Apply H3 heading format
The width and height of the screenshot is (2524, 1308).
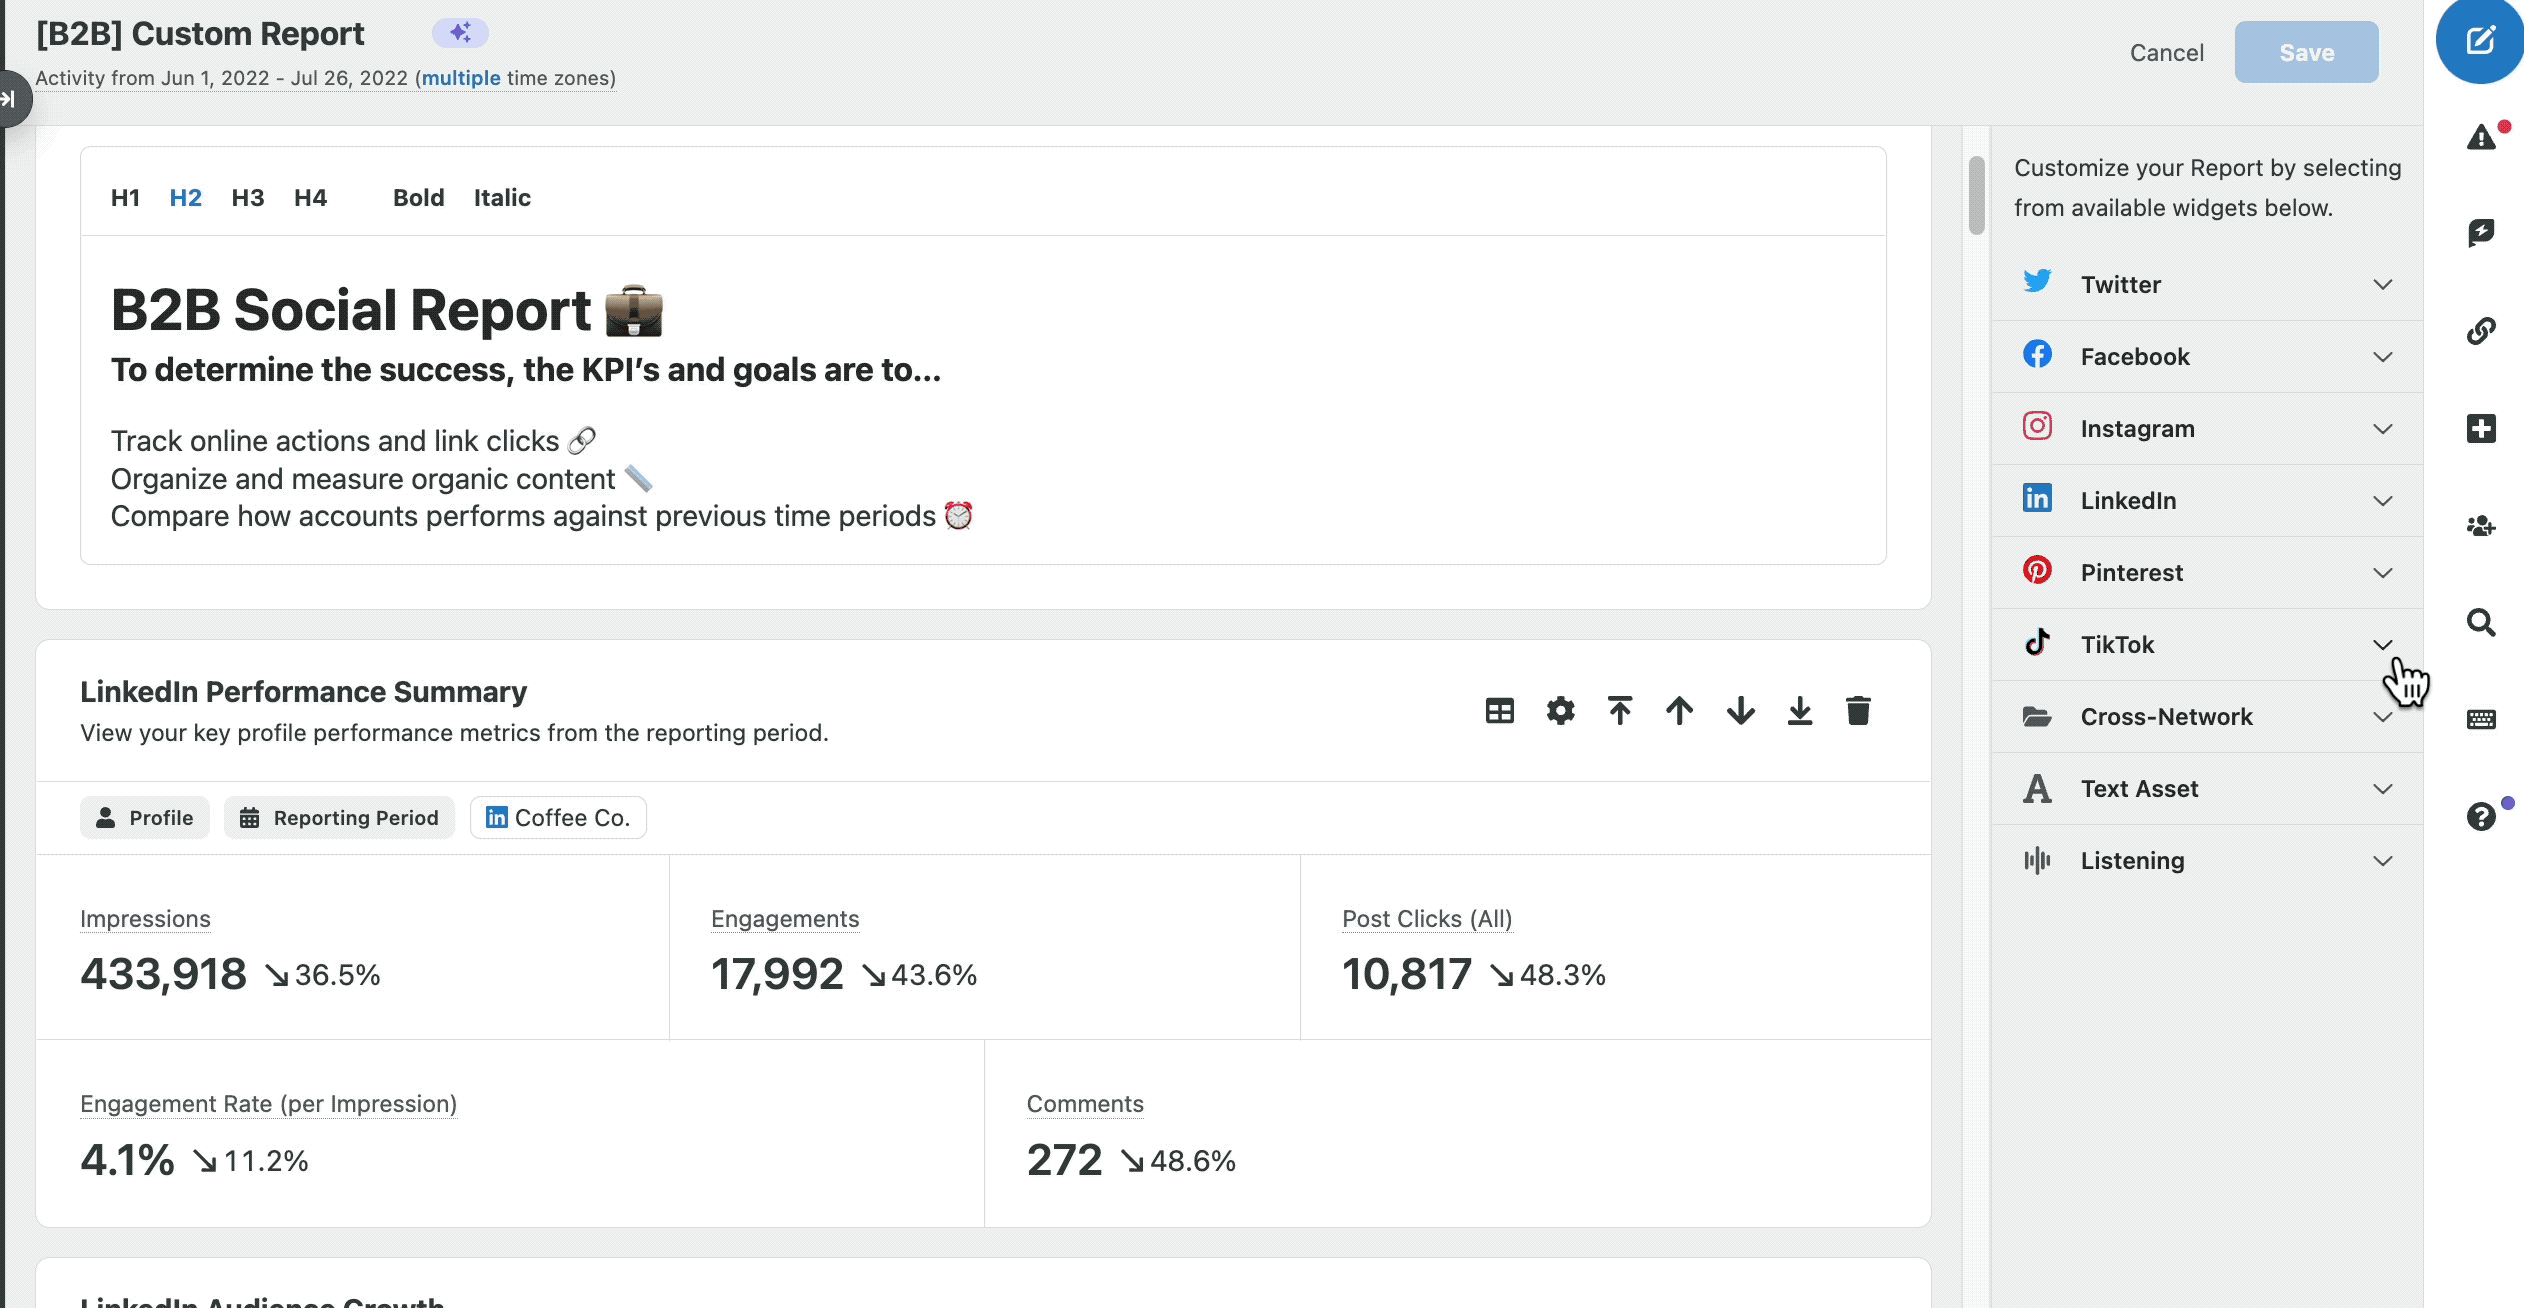248,198
